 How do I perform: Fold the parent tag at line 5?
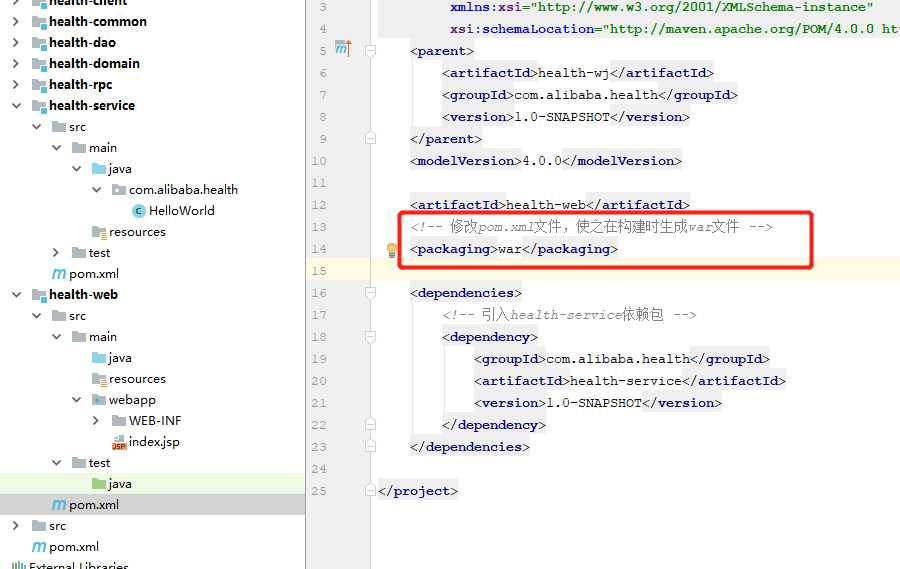[x=370, y=51]
